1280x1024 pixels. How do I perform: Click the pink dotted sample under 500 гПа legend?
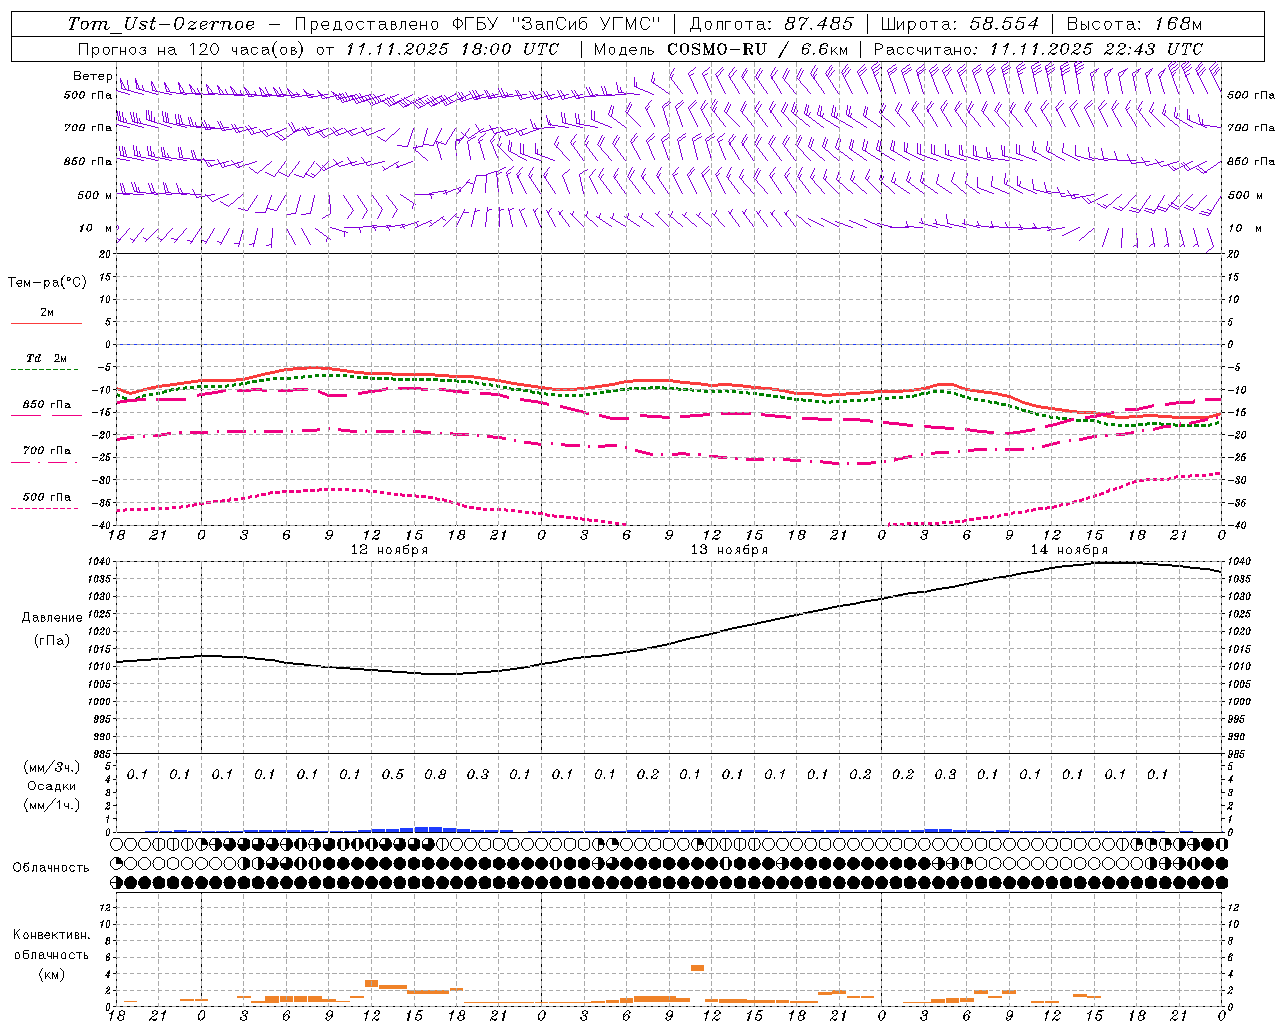point(46,508)
